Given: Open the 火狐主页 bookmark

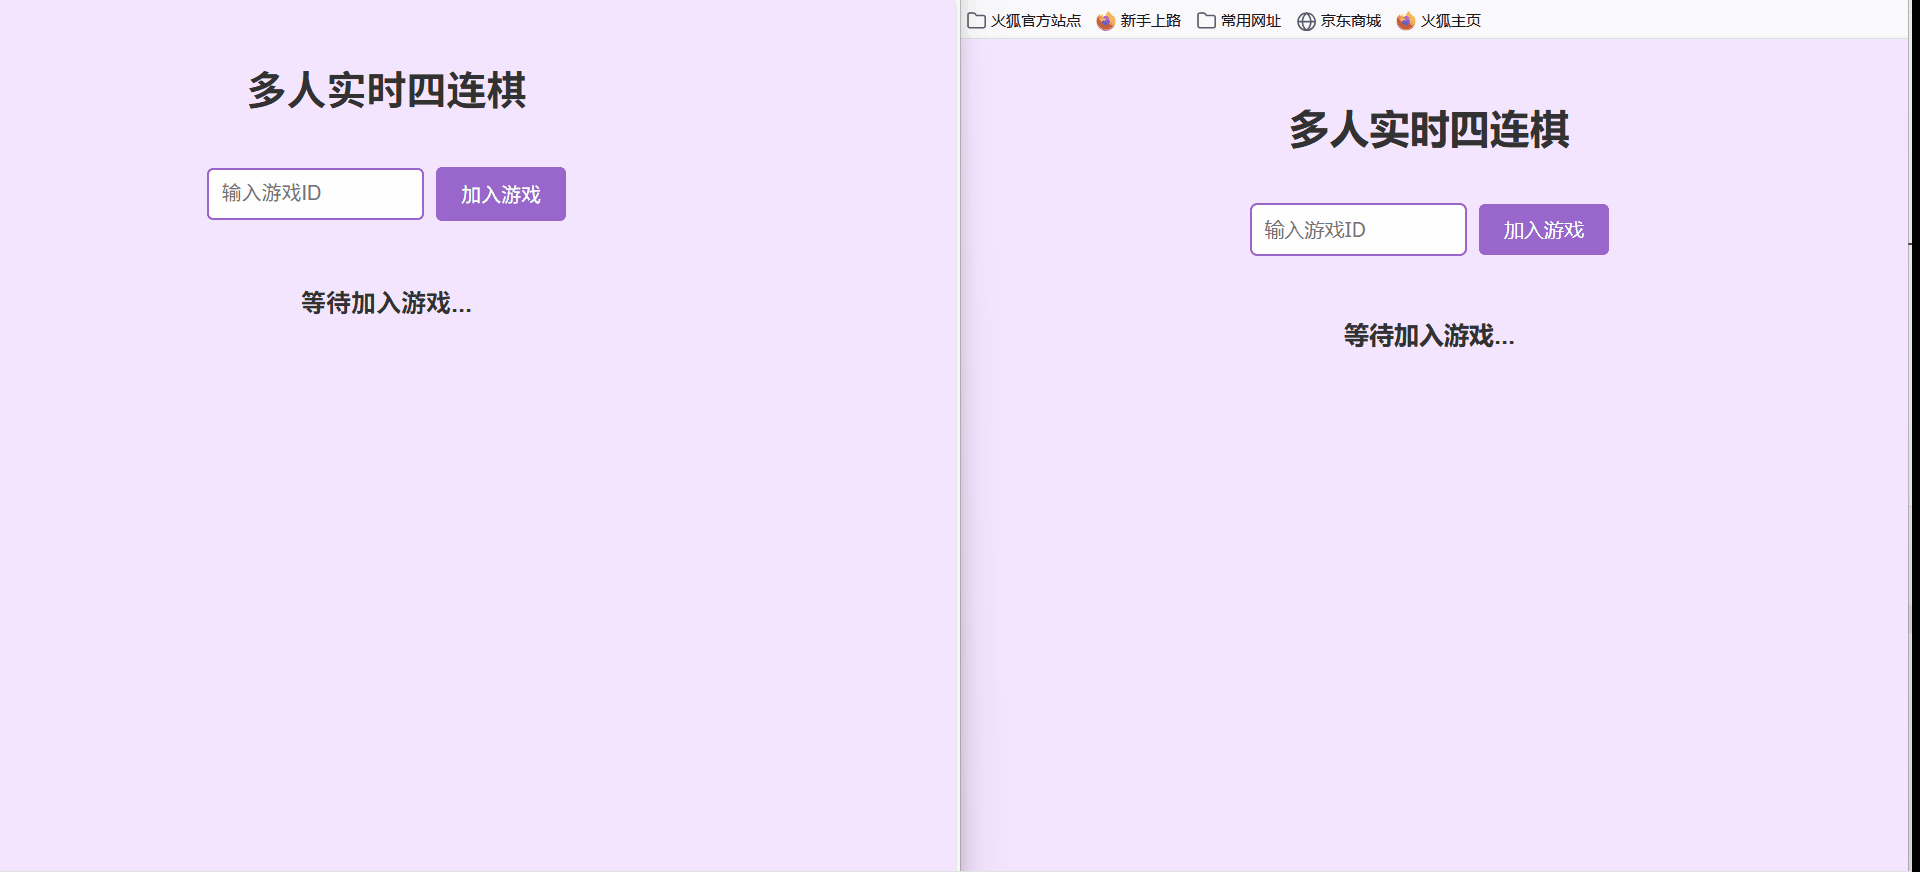Looking at the screenshot, I should coord(1439,21).
